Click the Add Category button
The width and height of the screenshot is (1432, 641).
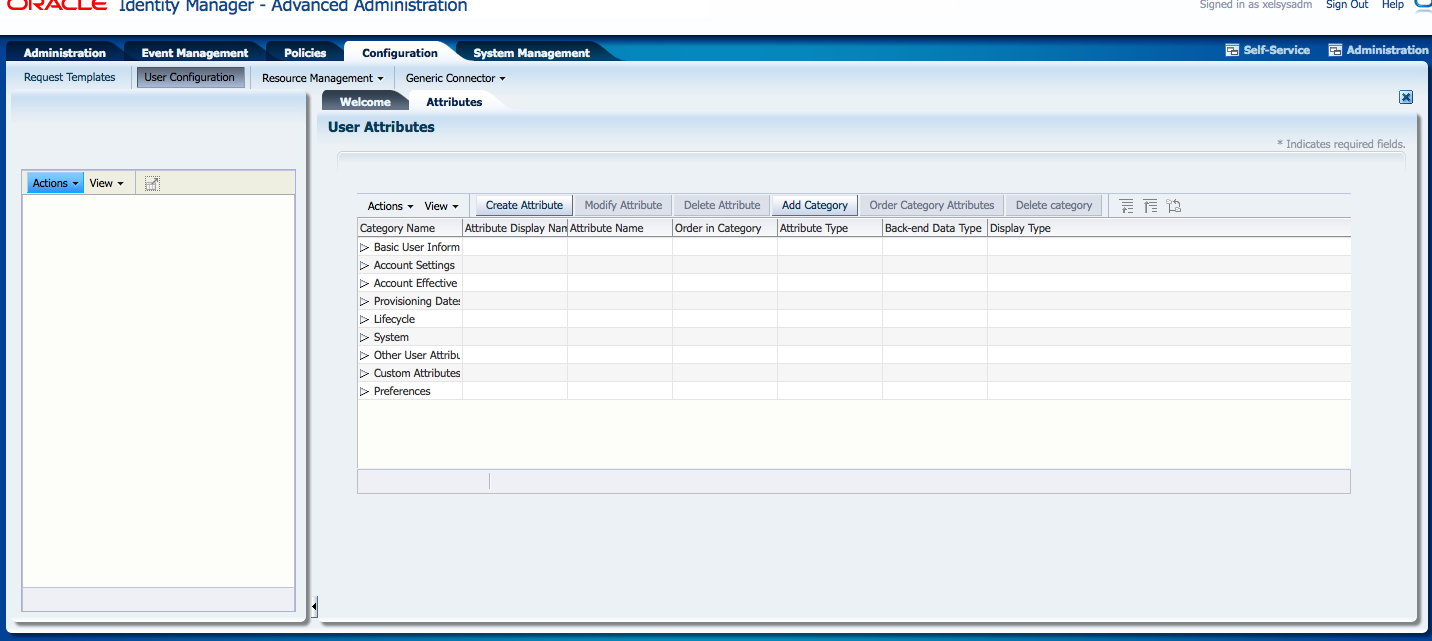814,205
